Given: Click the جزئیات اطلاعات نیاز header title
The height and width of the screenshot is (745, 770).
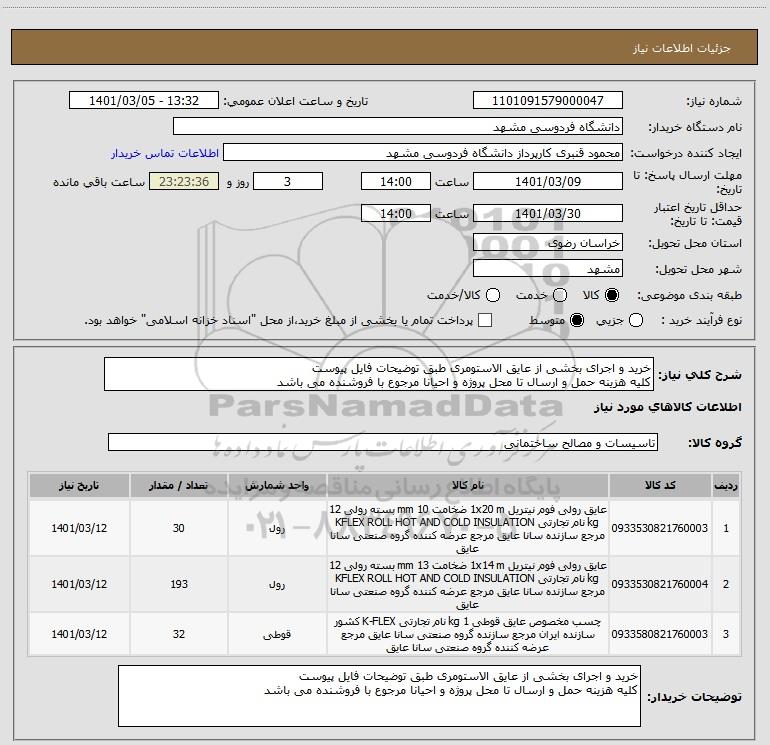Looking at the screenshot, I should (x=682, y=48).
